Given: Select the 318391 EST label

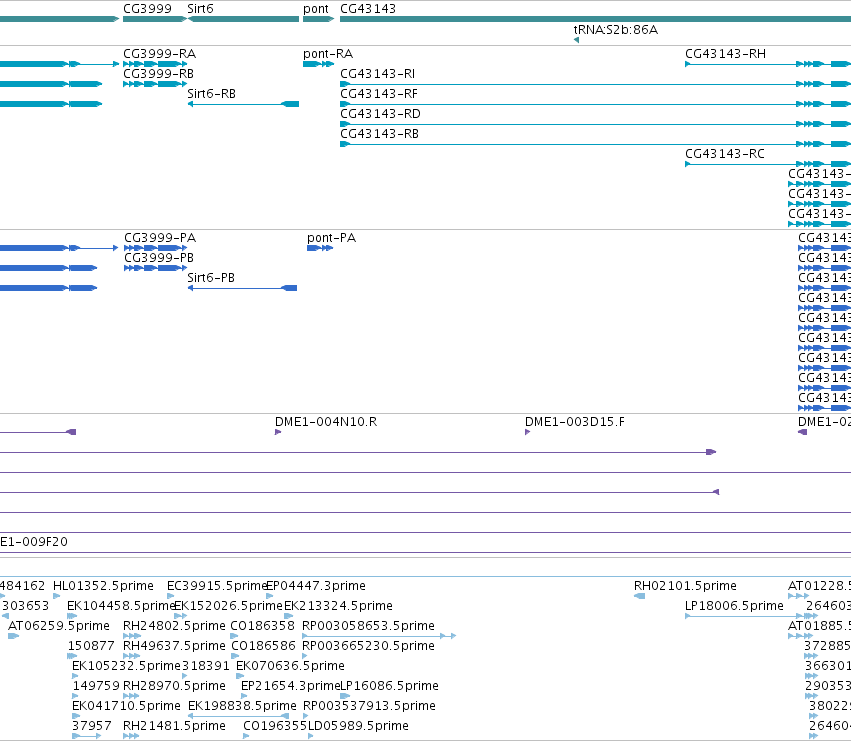Looking at the screenshot, I should pyautogui.click(x=206, y=666).
